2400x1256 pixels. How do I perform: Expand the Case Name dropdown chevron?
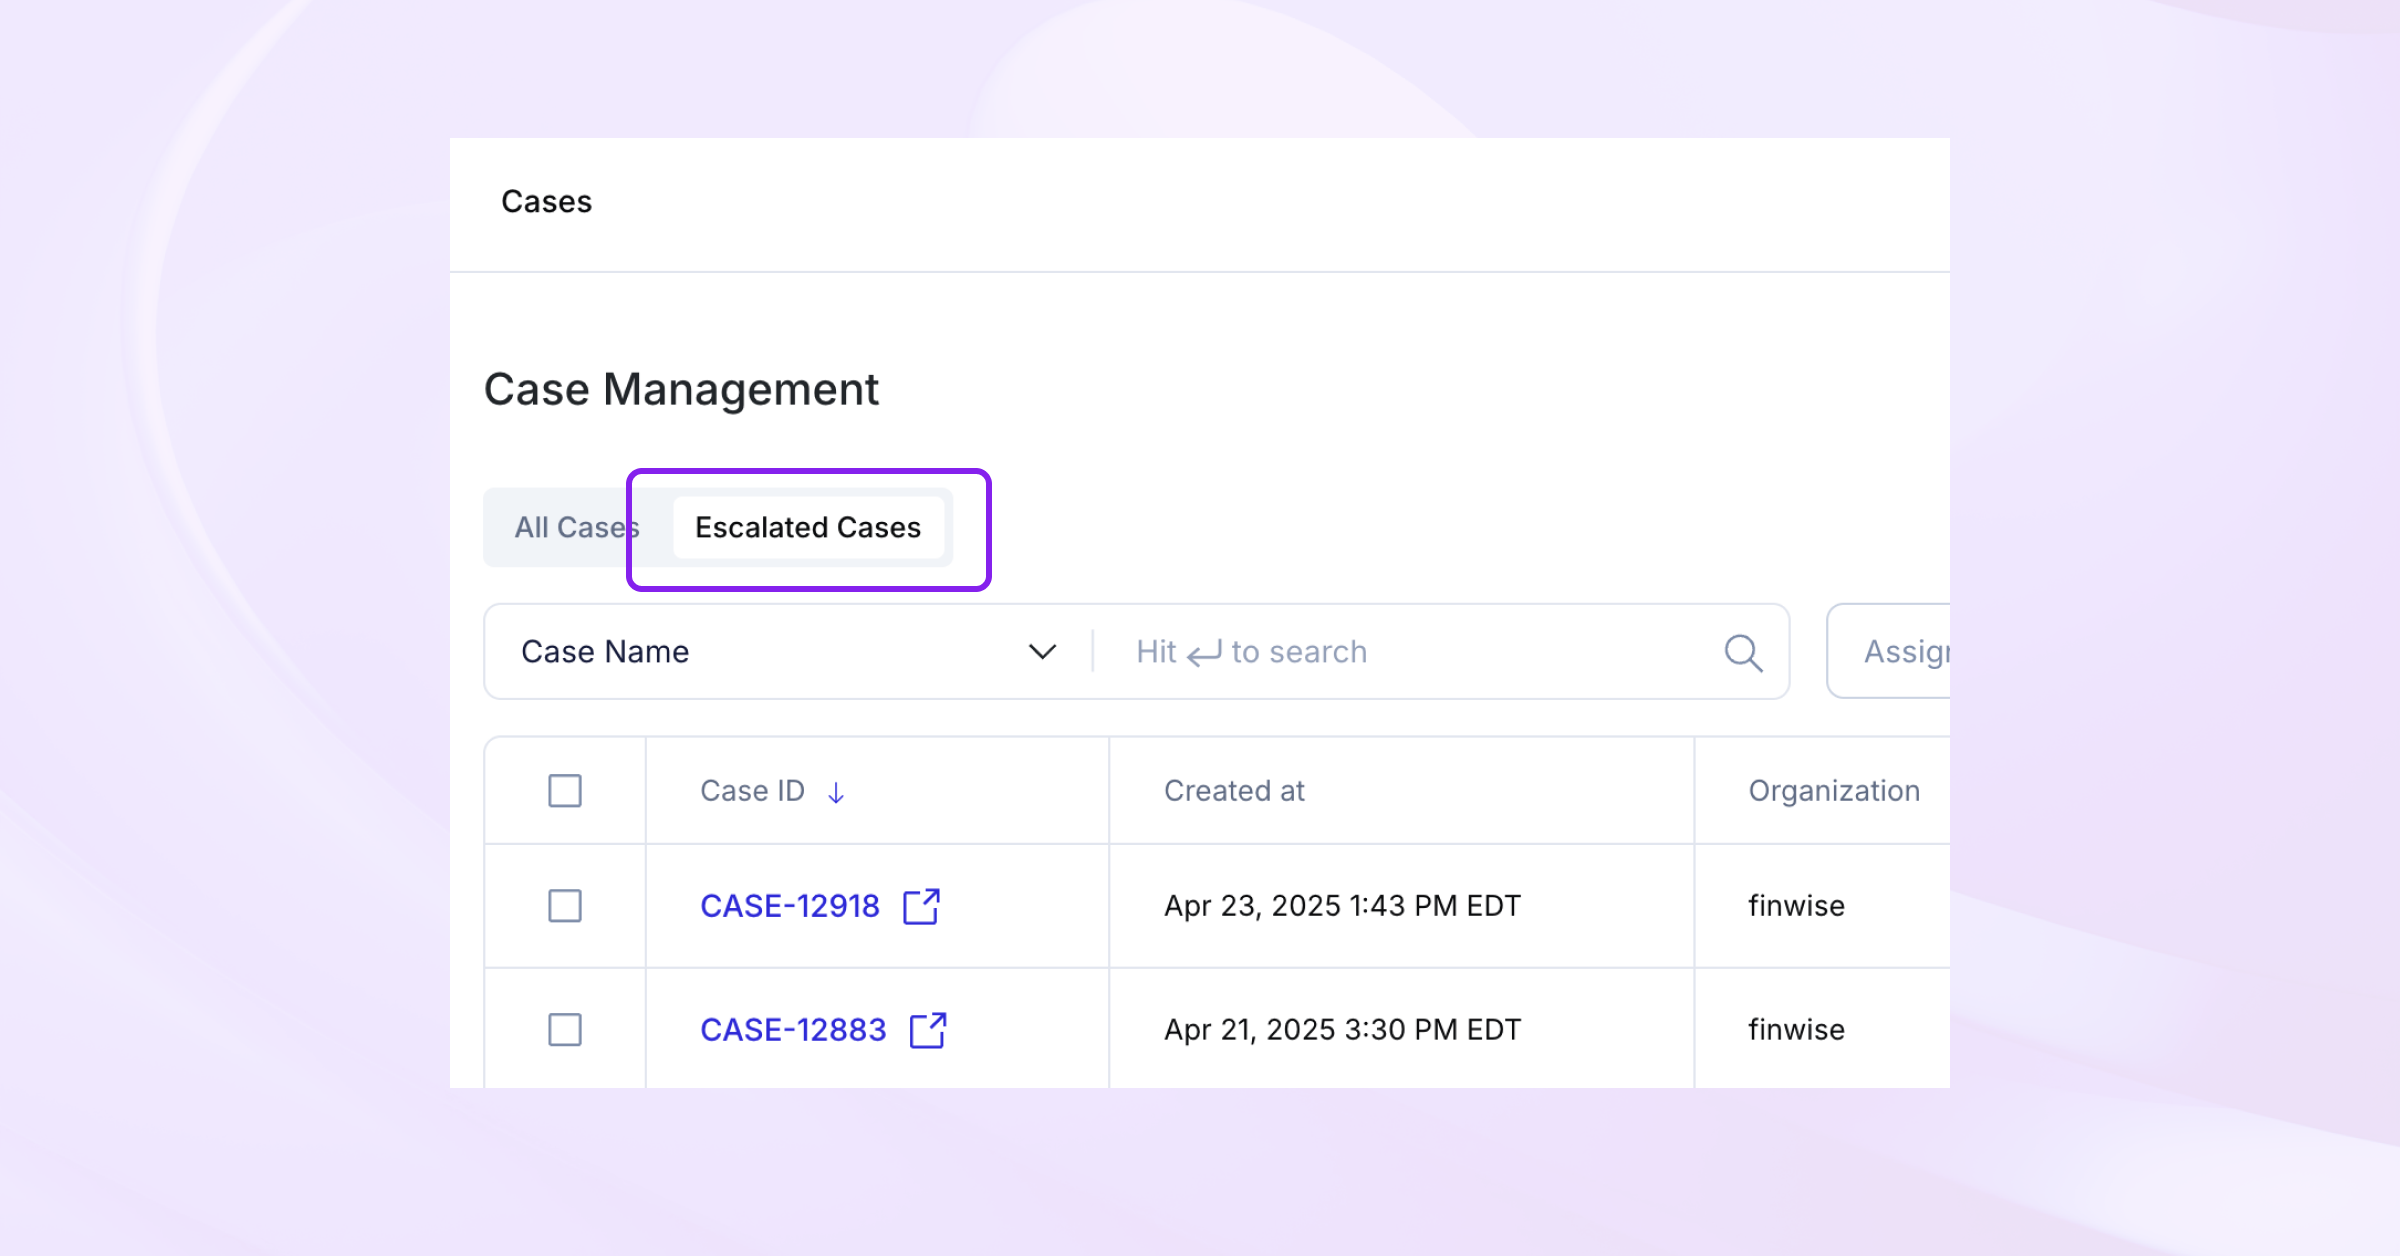click(1042, 652)
